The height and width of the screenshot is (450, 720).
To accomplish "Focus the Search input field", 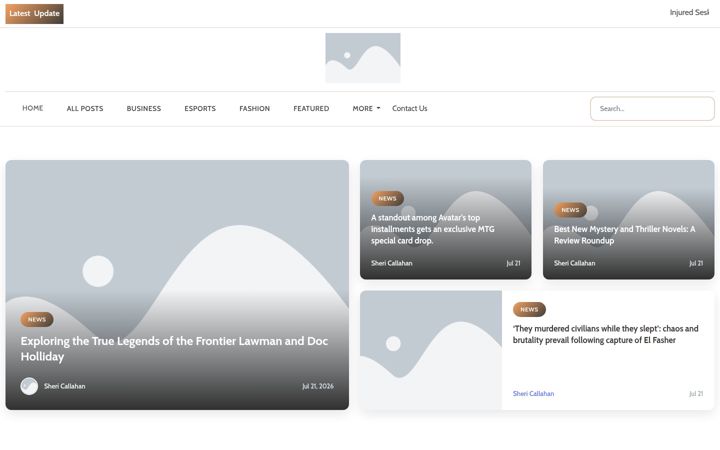I will (652, 109).
